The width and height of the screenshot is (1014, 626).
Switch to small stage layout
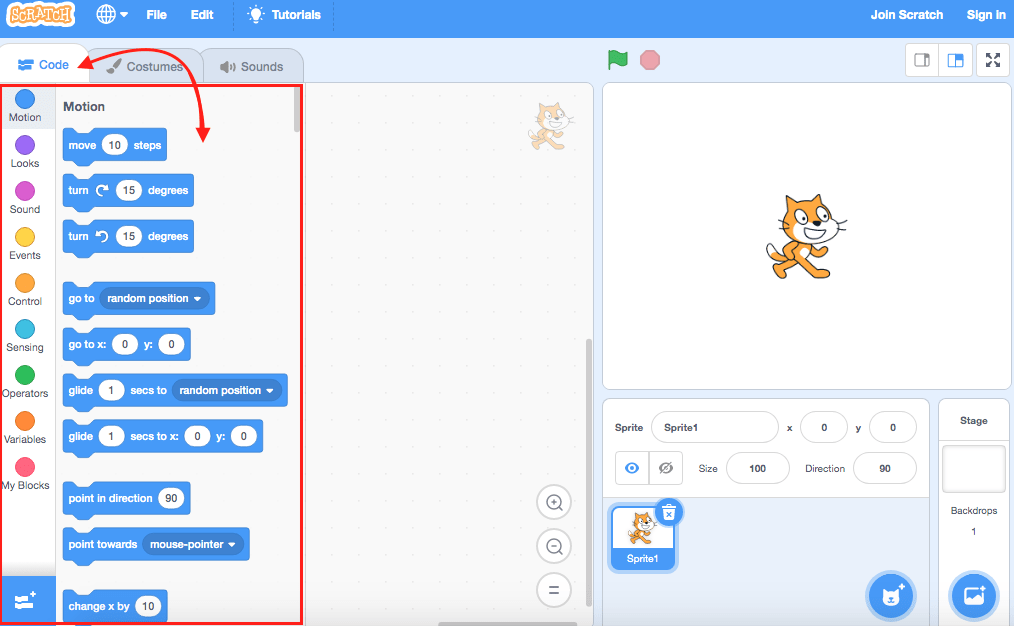point(922,60)
